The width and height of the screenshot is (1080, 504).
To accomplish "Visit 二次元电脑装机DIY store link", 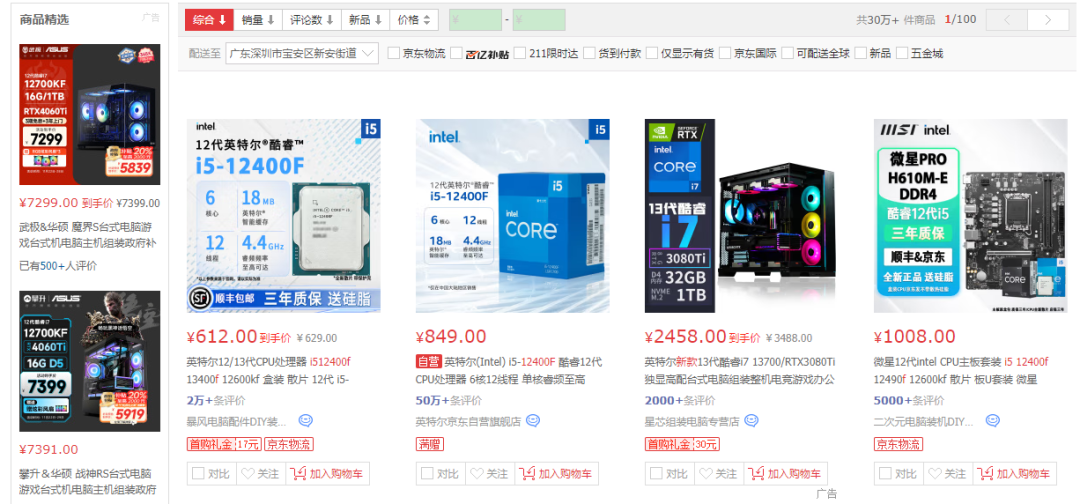I will [x=926, y=421].
